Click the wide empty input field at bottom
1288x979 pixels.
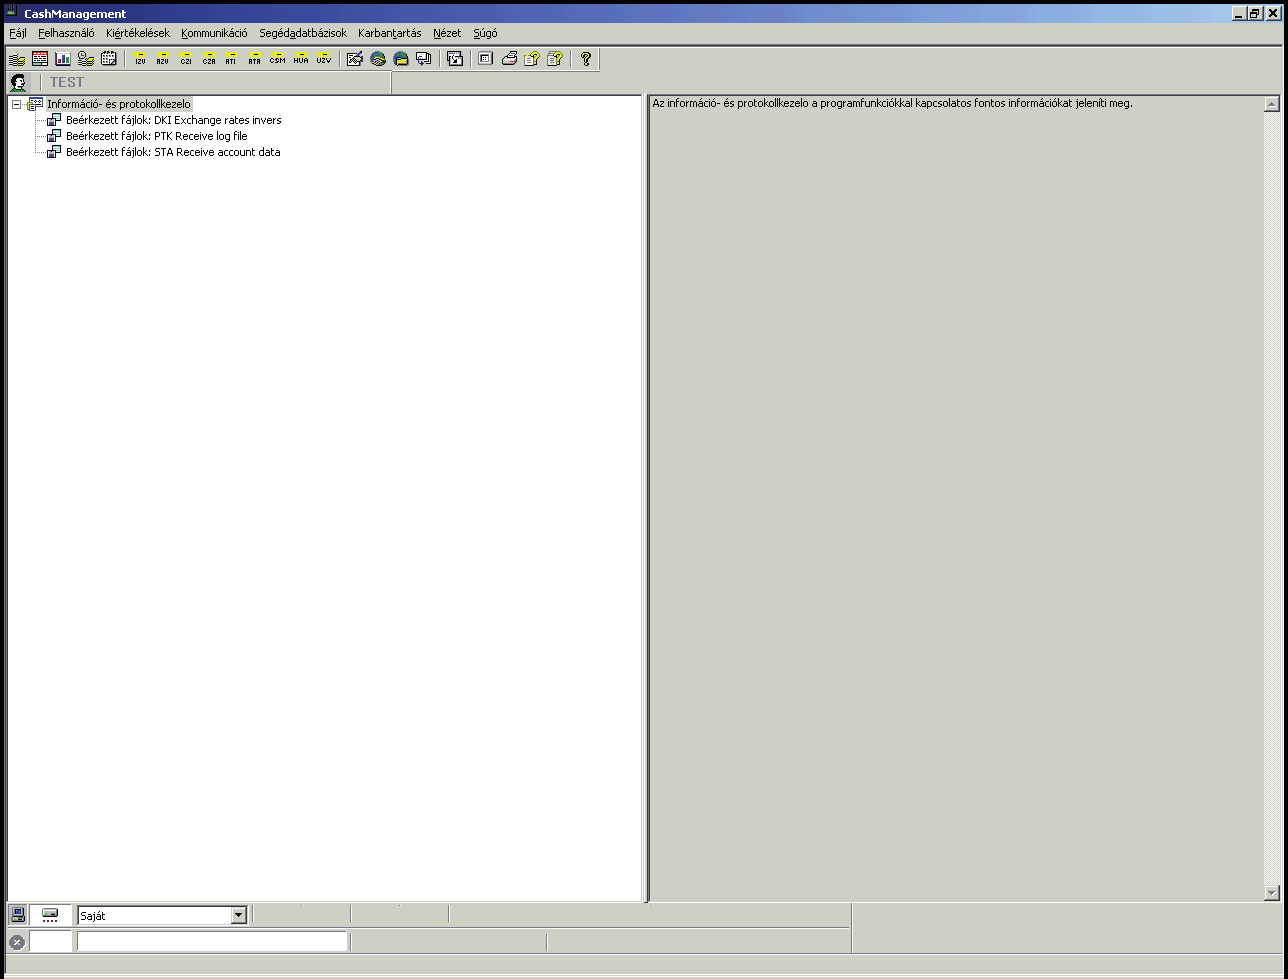212,941
